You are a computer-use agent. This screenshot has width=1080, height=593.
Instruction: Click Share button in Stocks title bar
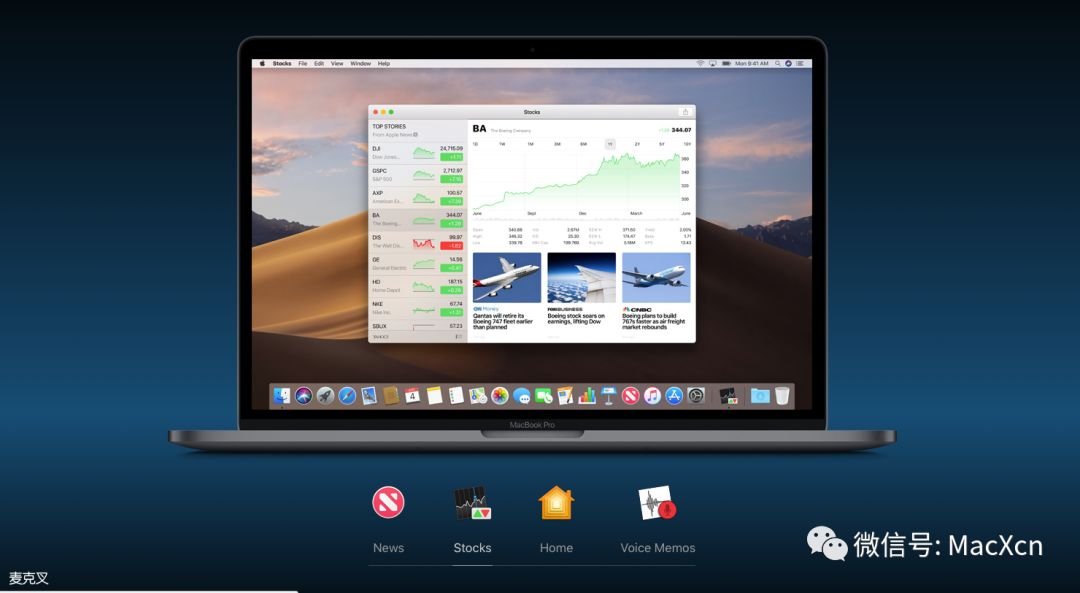point(685,112)
